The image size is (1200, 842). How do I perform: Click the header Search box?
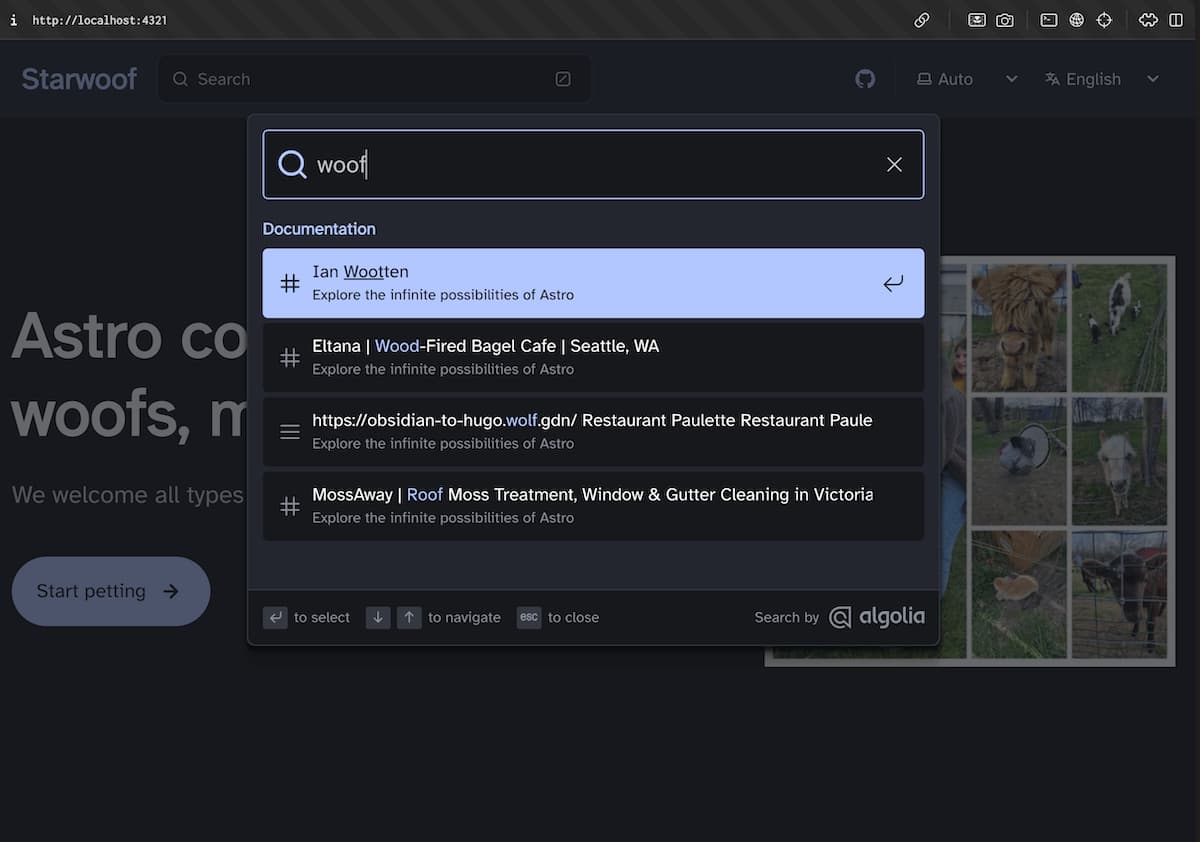coord(374,79)
